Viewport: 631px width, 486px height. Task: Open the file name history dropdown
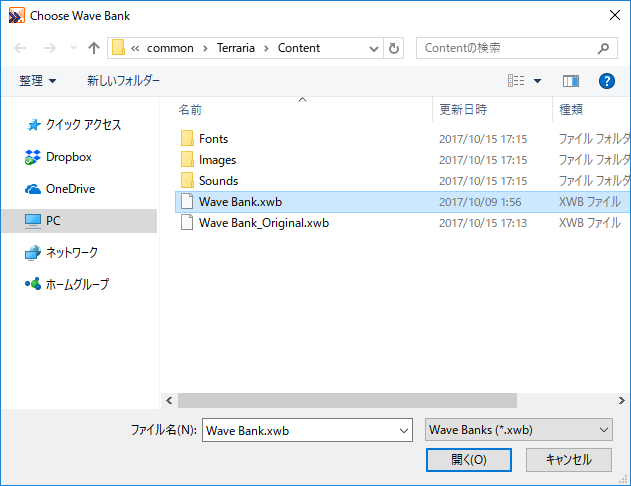click(x=404, y=431)
